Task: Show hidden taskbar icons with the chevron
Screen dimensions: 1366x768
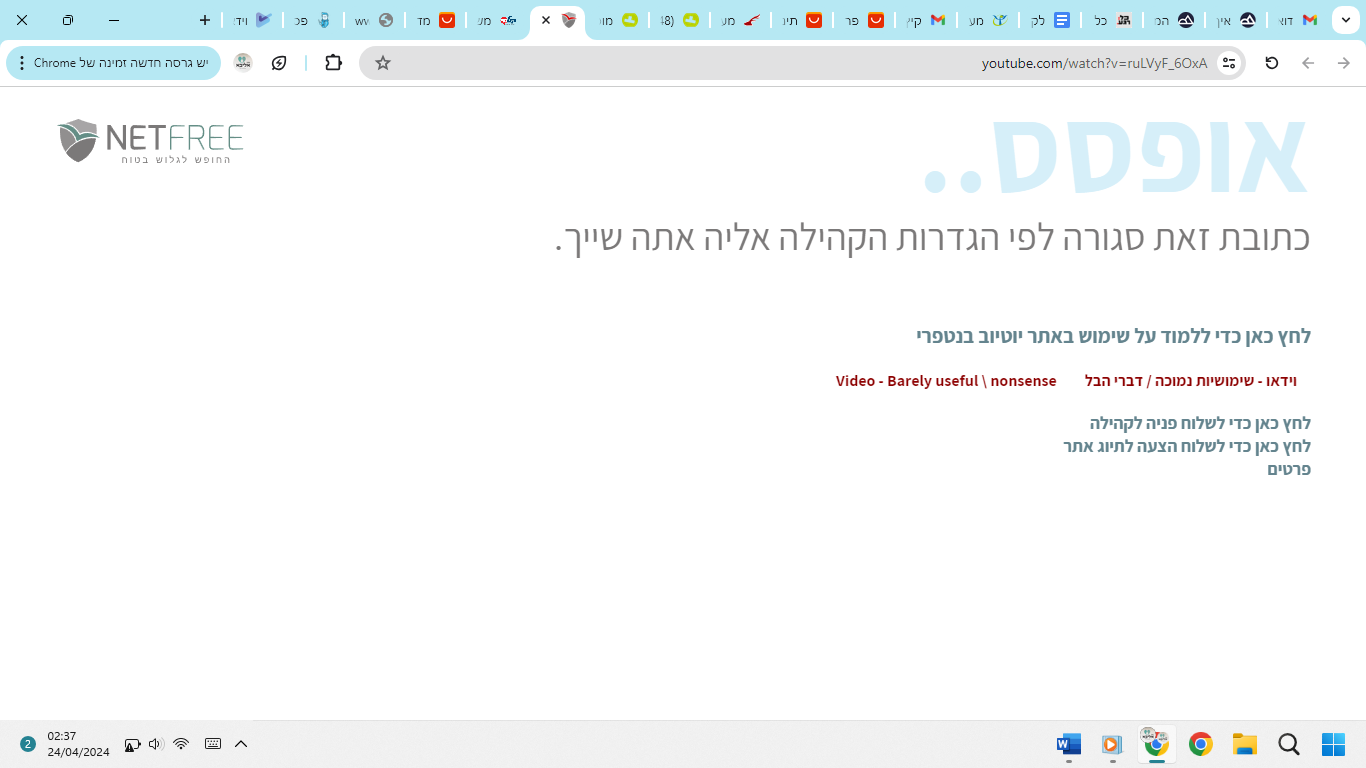Action: pyautogui.click(x=240, y=744)
